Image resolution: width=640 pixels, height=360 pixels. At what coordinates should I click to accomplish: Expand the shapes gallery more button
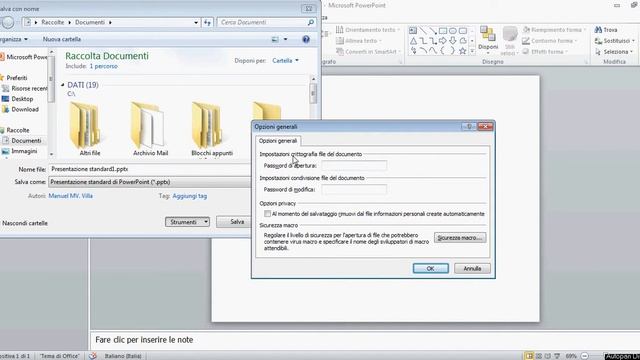pyautogui.click(x=472, y=51)
